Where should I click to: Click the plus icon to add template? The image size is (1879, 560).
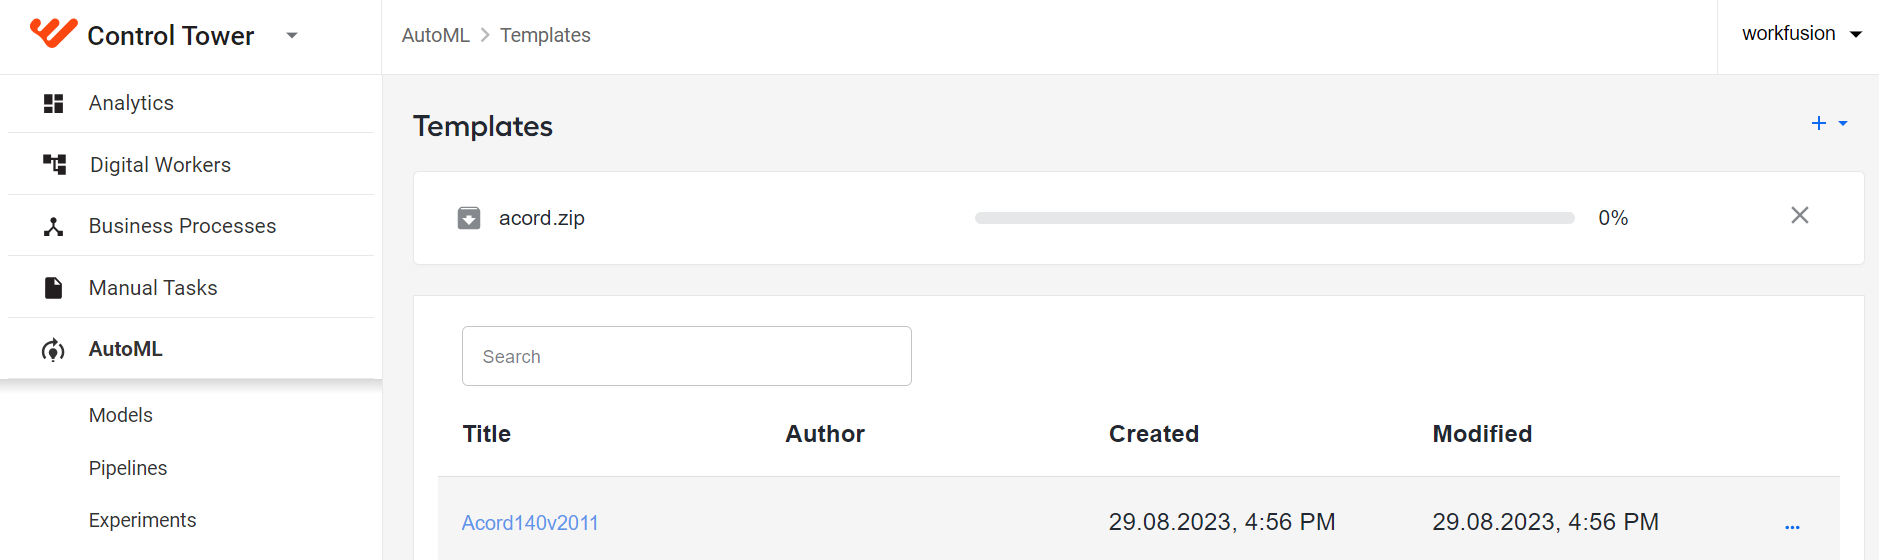1819,123
